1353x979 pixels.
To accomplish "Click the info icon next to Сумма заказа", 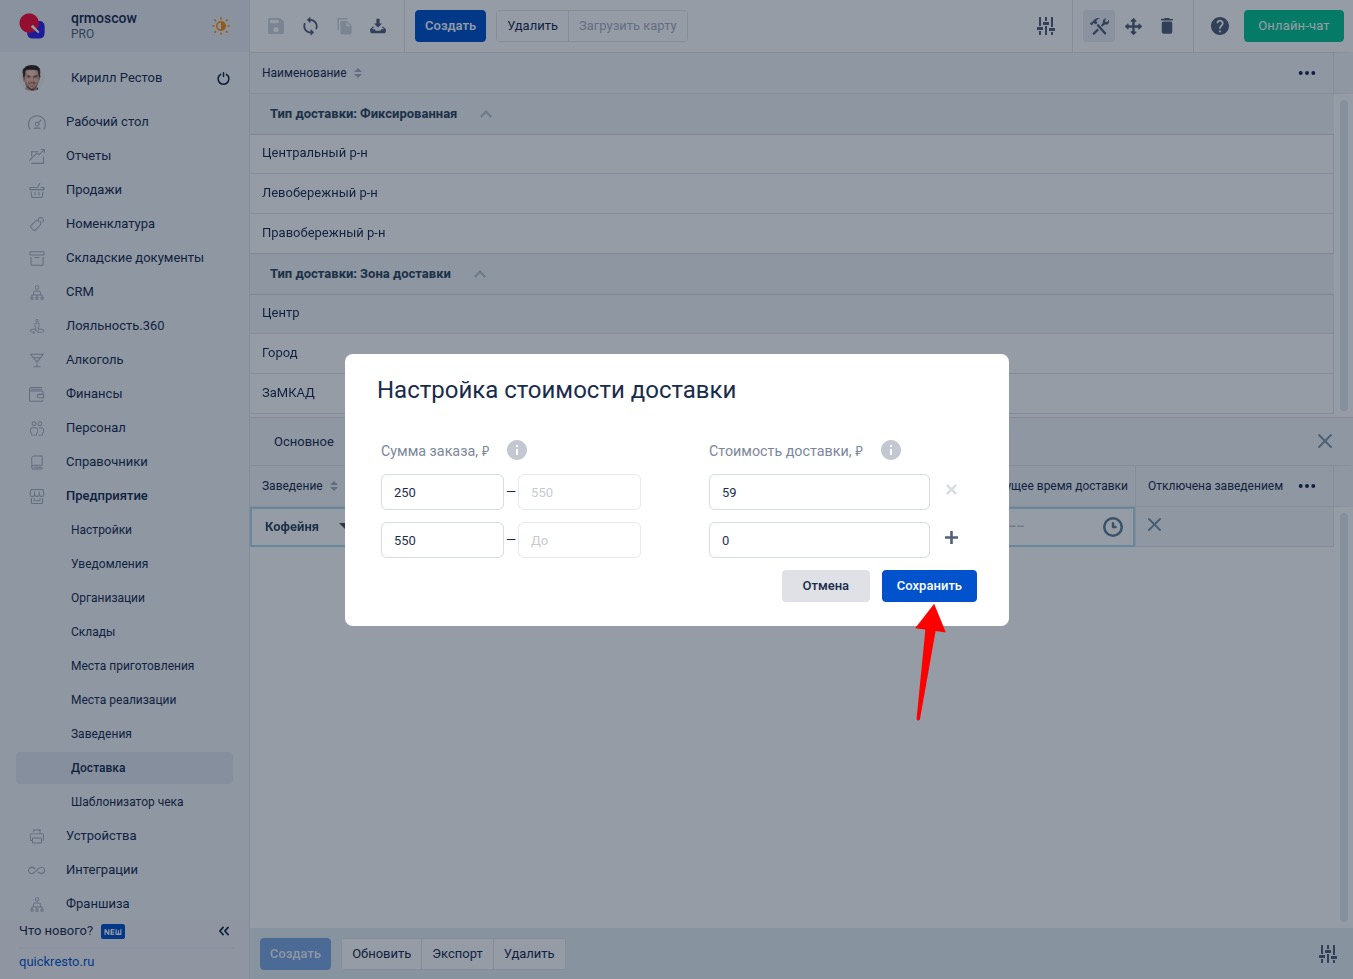I will pos(517,450).
